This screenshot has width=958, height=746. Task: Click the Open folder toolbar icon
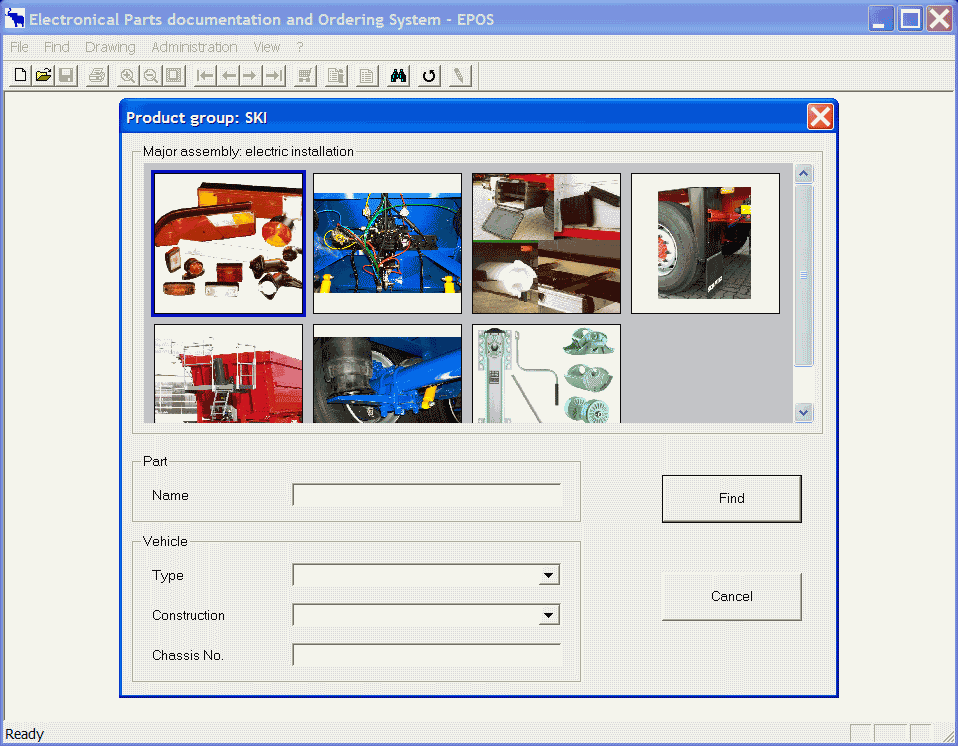click(43, 76)
